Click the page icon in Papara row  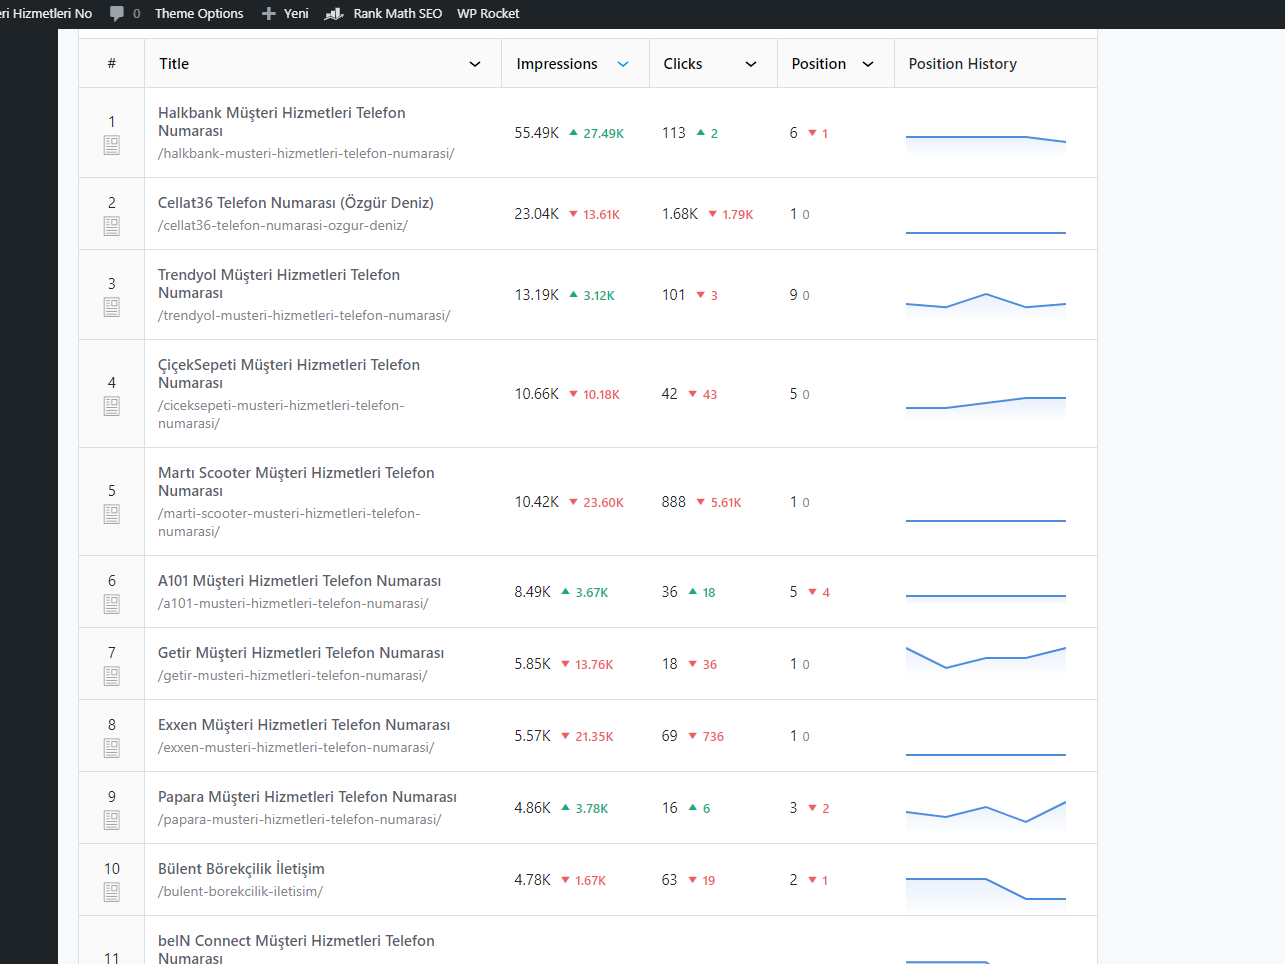(x=112, y=820)
